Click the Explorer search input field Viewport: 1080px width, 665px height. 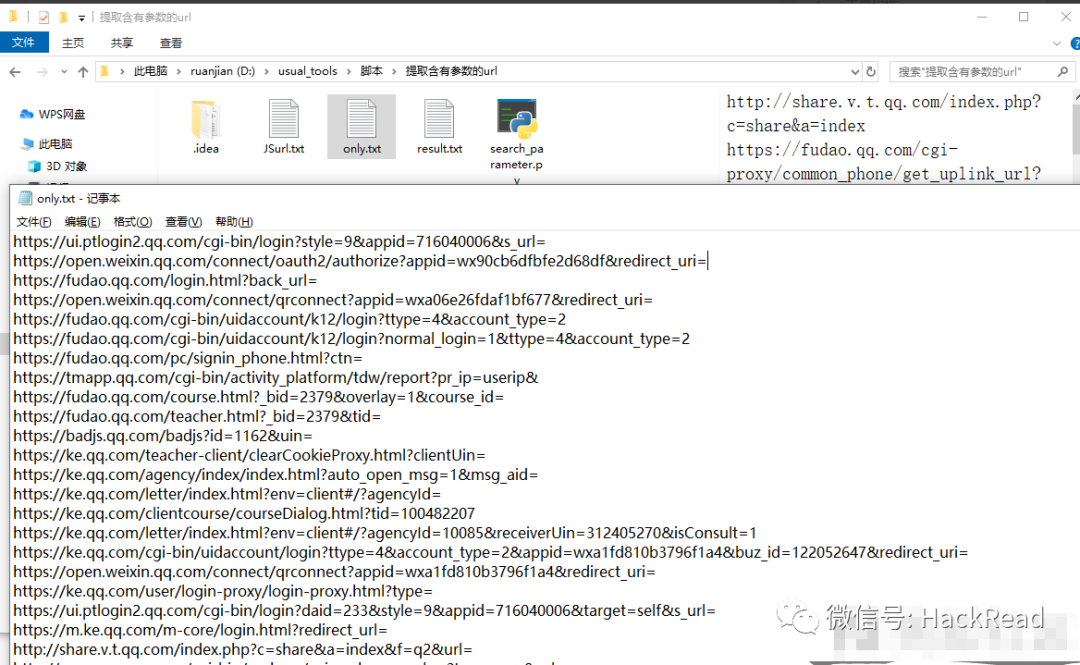[x=973, y=72]
